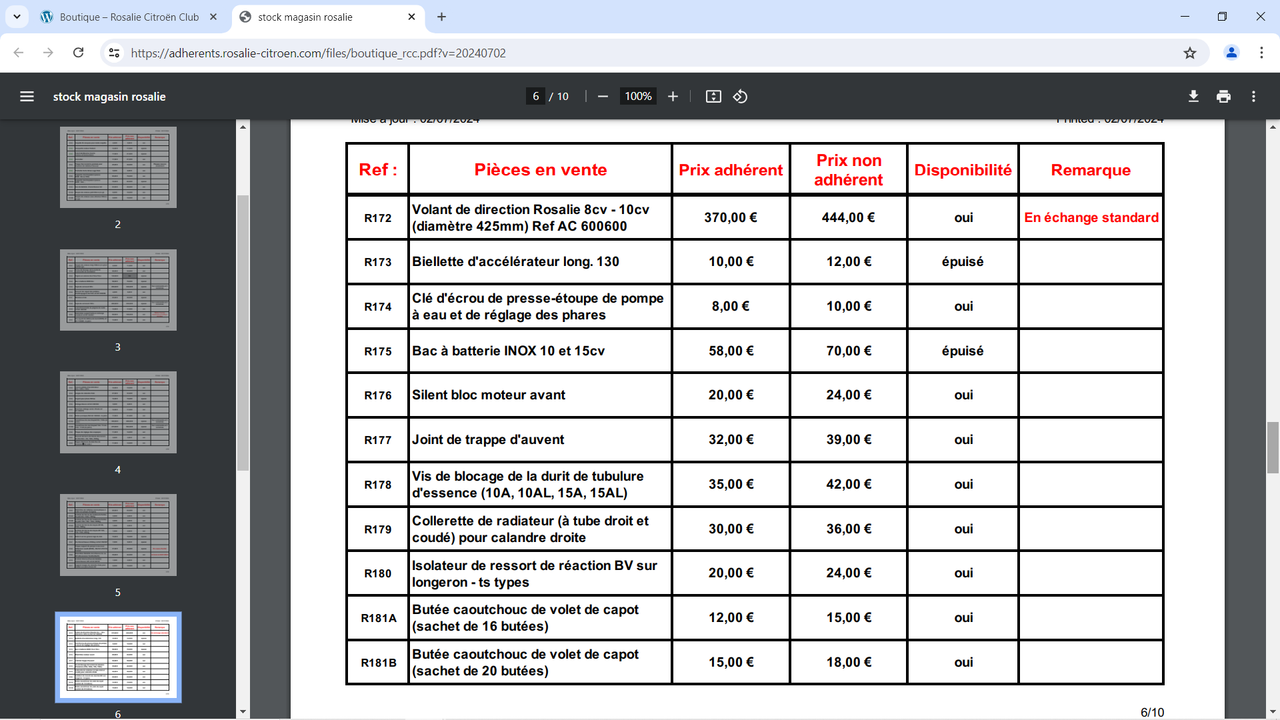Click the 444,00 € price cell
The width and height of the screenshot is (1280, 720).
click(x=849, y=218)
